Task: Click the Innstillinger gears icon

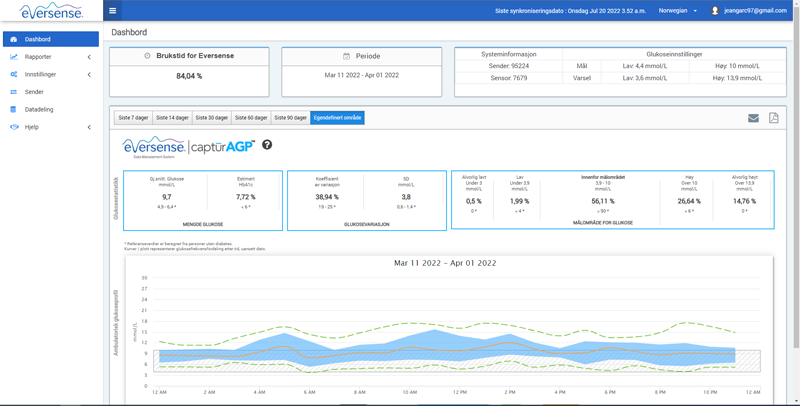Action: [14, 74]
